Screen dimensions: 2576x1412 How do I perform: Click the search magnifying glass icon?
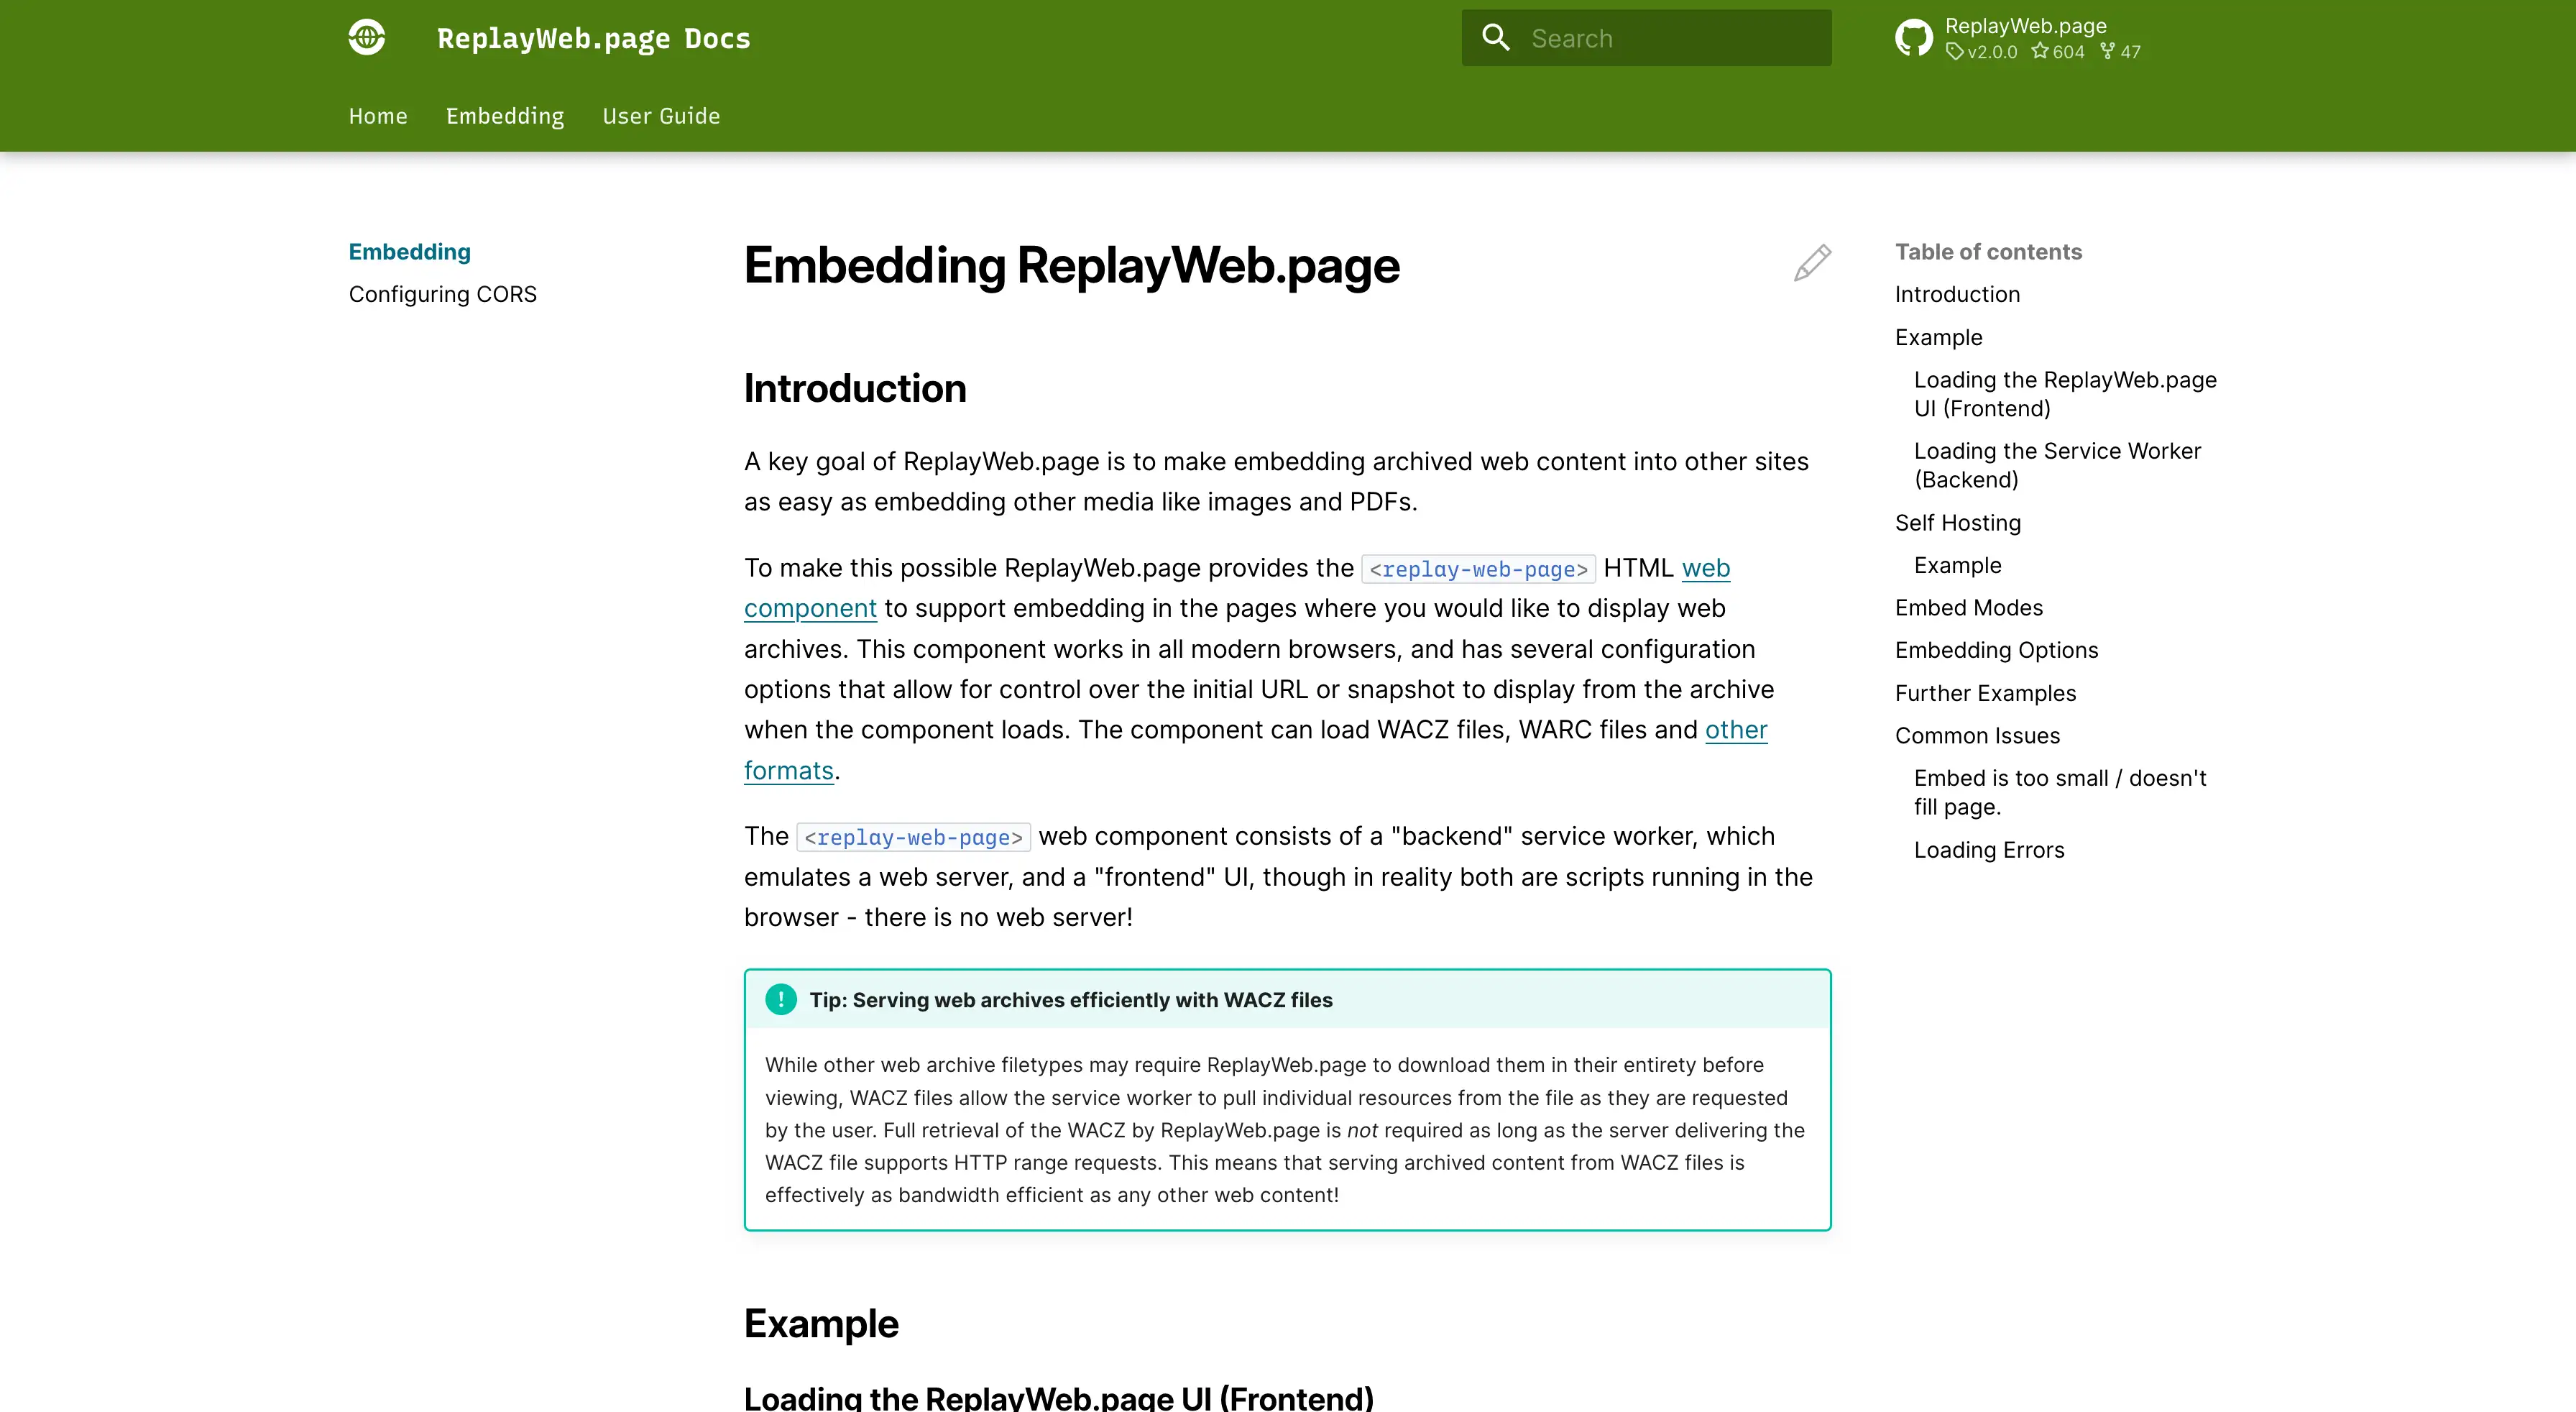click(1495, 37)
